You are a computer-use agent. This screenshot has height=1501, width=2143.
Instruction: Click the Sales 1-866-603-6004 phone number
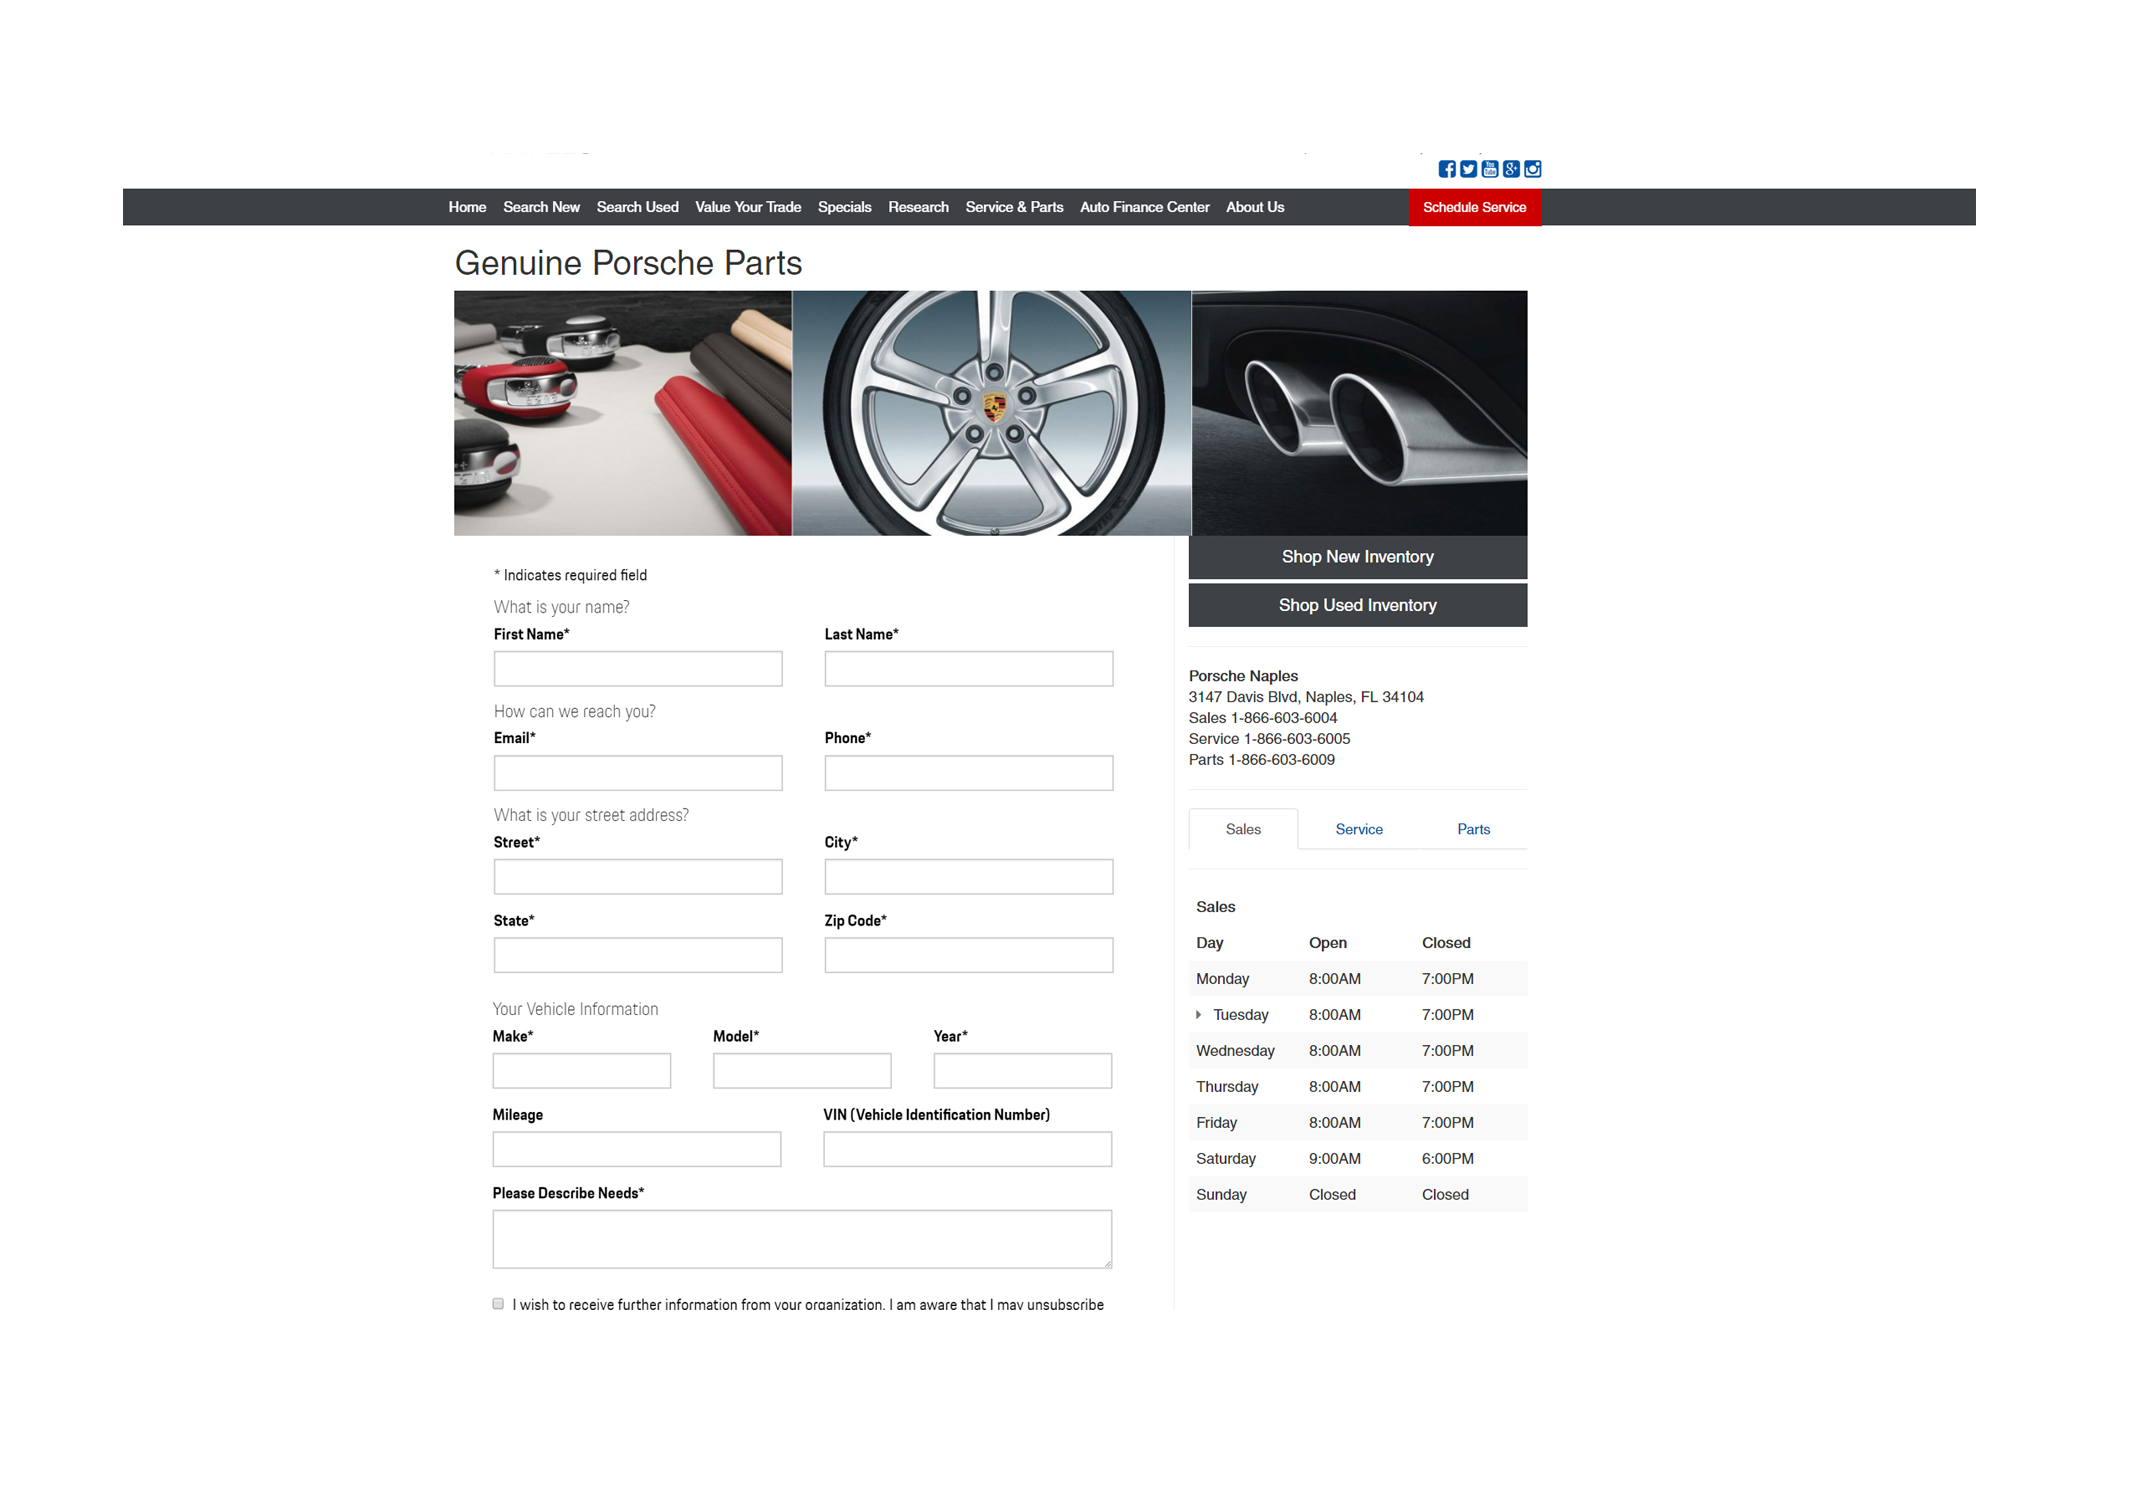pos(1262,718)
